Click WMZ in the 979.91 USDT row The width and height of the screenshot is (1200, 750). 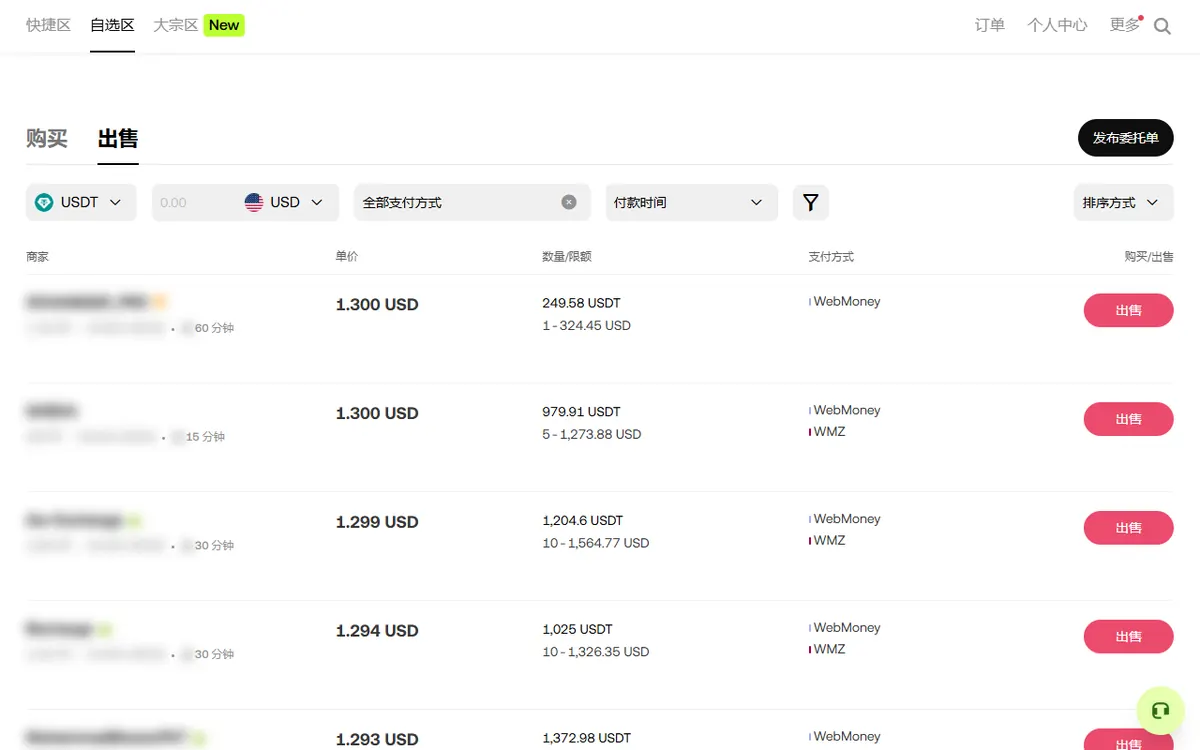(x=829, y=432)
